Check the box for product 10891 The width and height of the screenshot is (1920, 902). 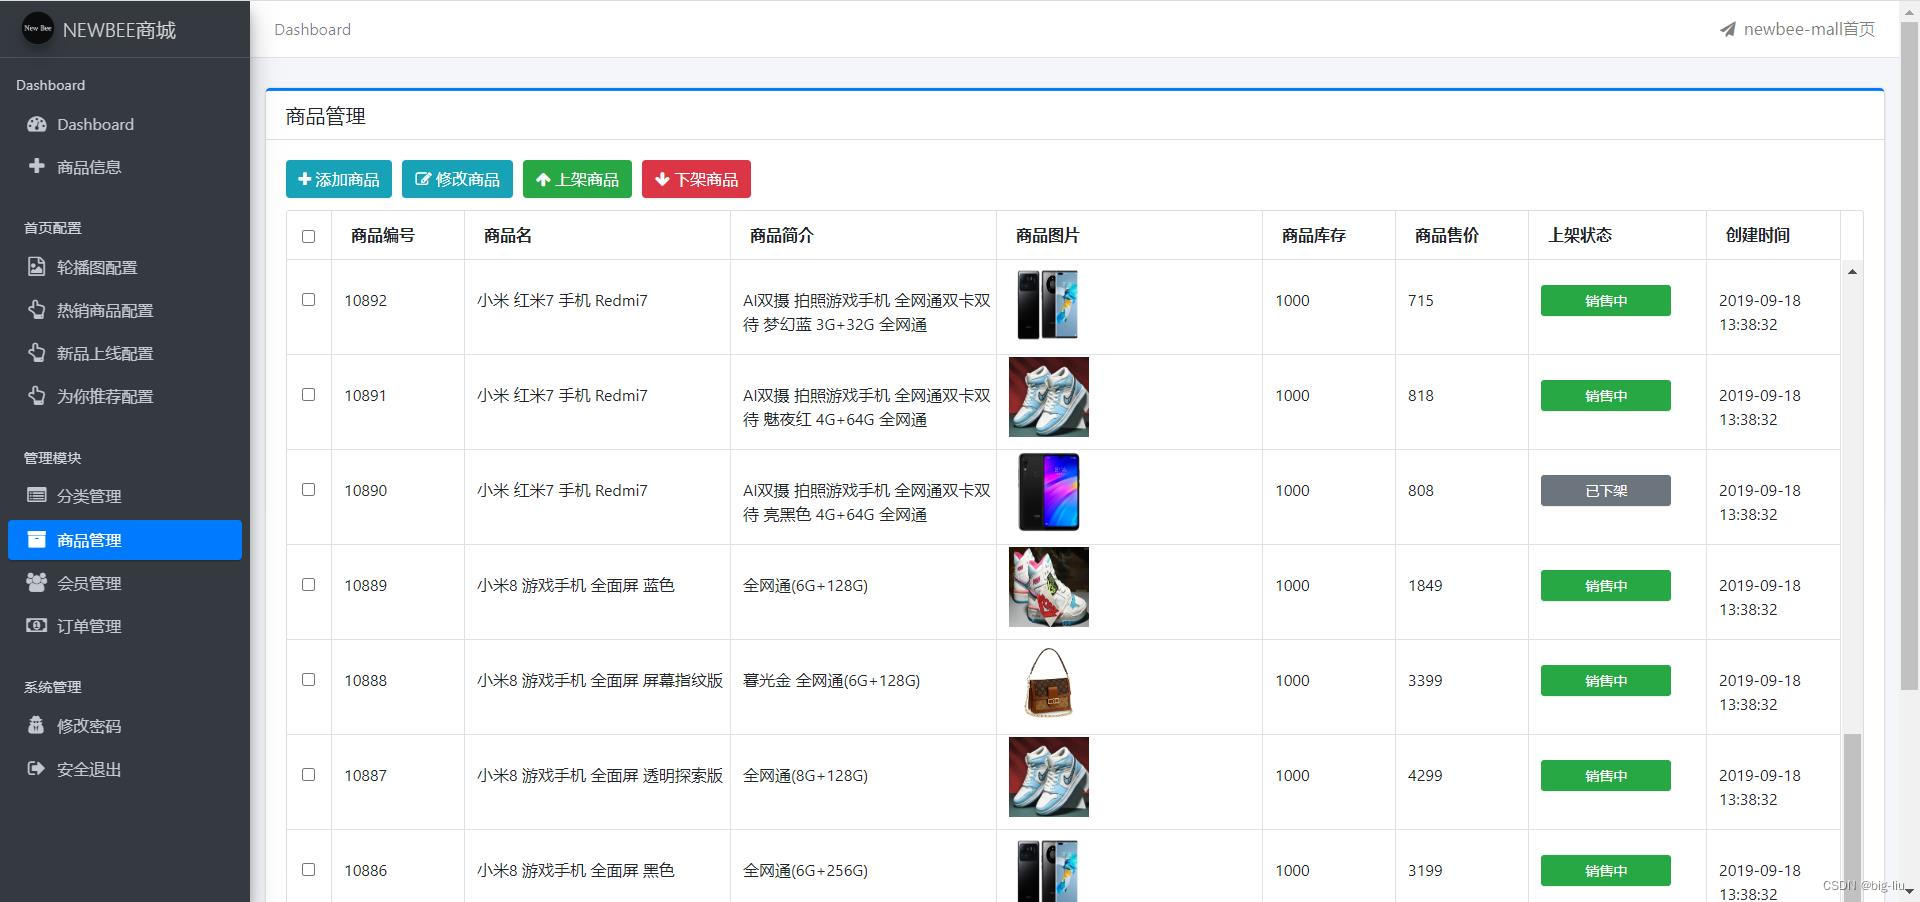click(x=308, y=395)
